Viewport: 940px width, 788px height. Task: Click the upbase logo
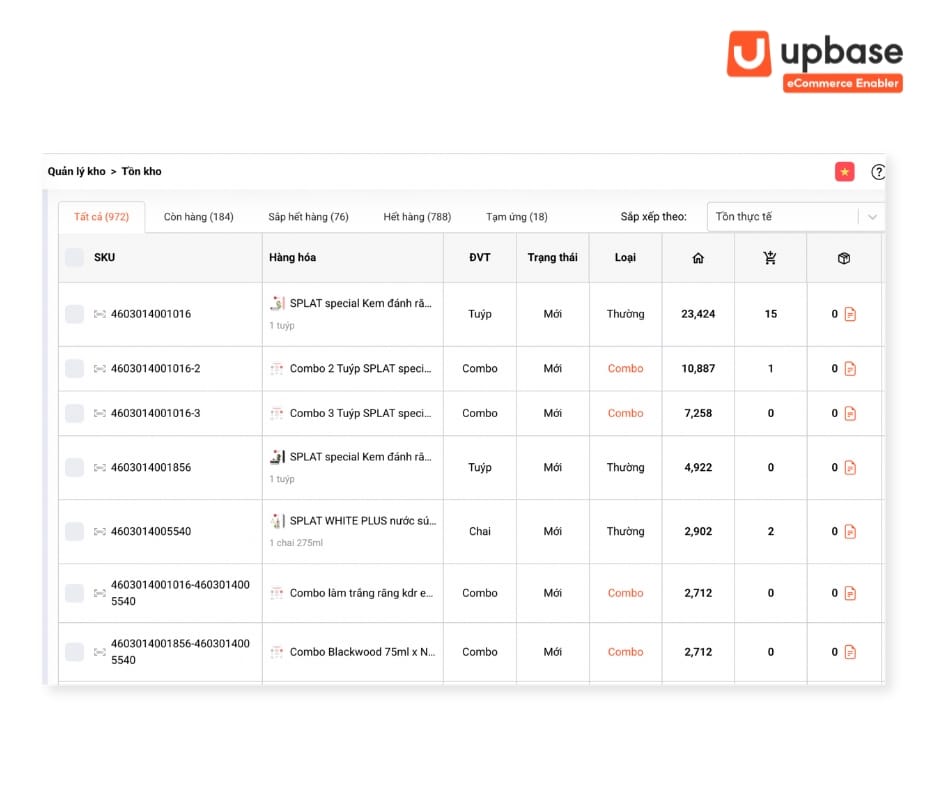point(815,62)
